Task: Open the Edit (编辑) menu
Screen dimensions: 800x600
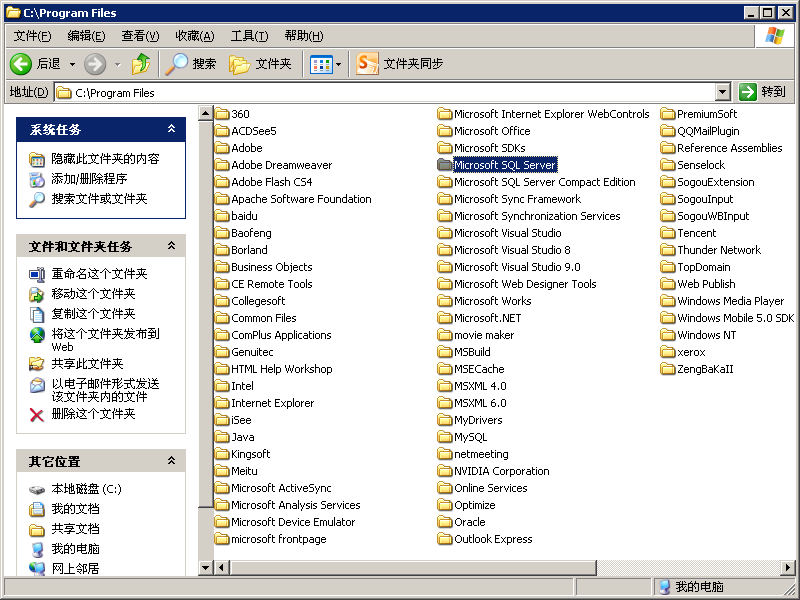Action: point(86,36)
